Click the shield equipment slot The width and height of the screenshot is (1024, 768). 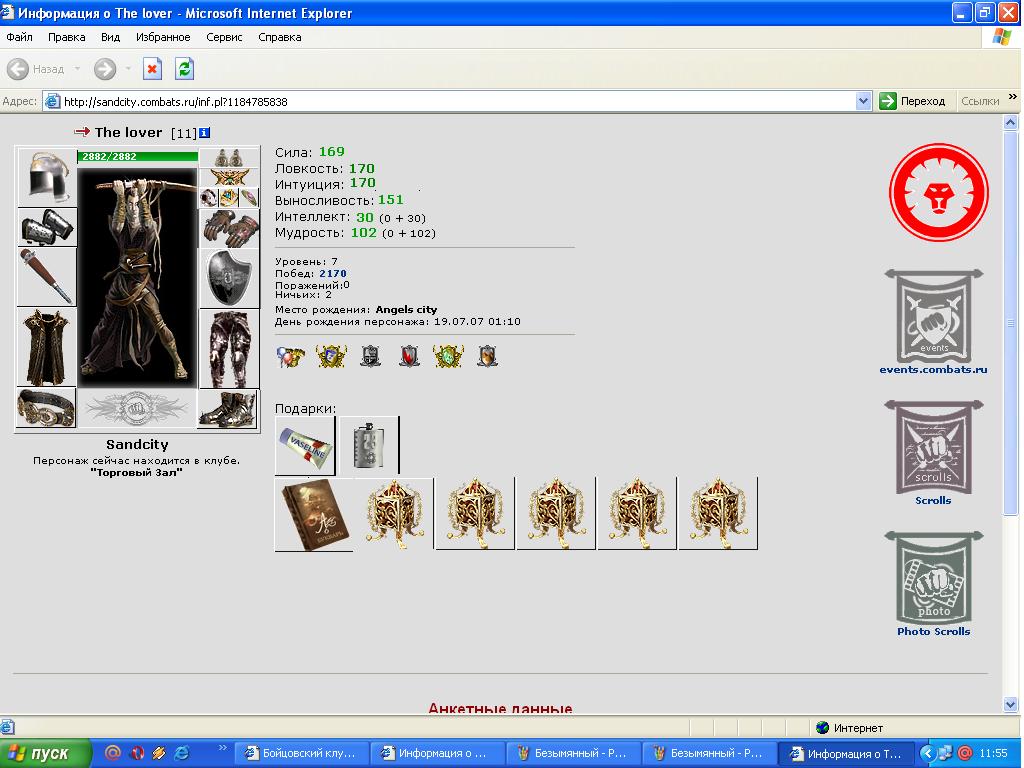coord(229,278)
